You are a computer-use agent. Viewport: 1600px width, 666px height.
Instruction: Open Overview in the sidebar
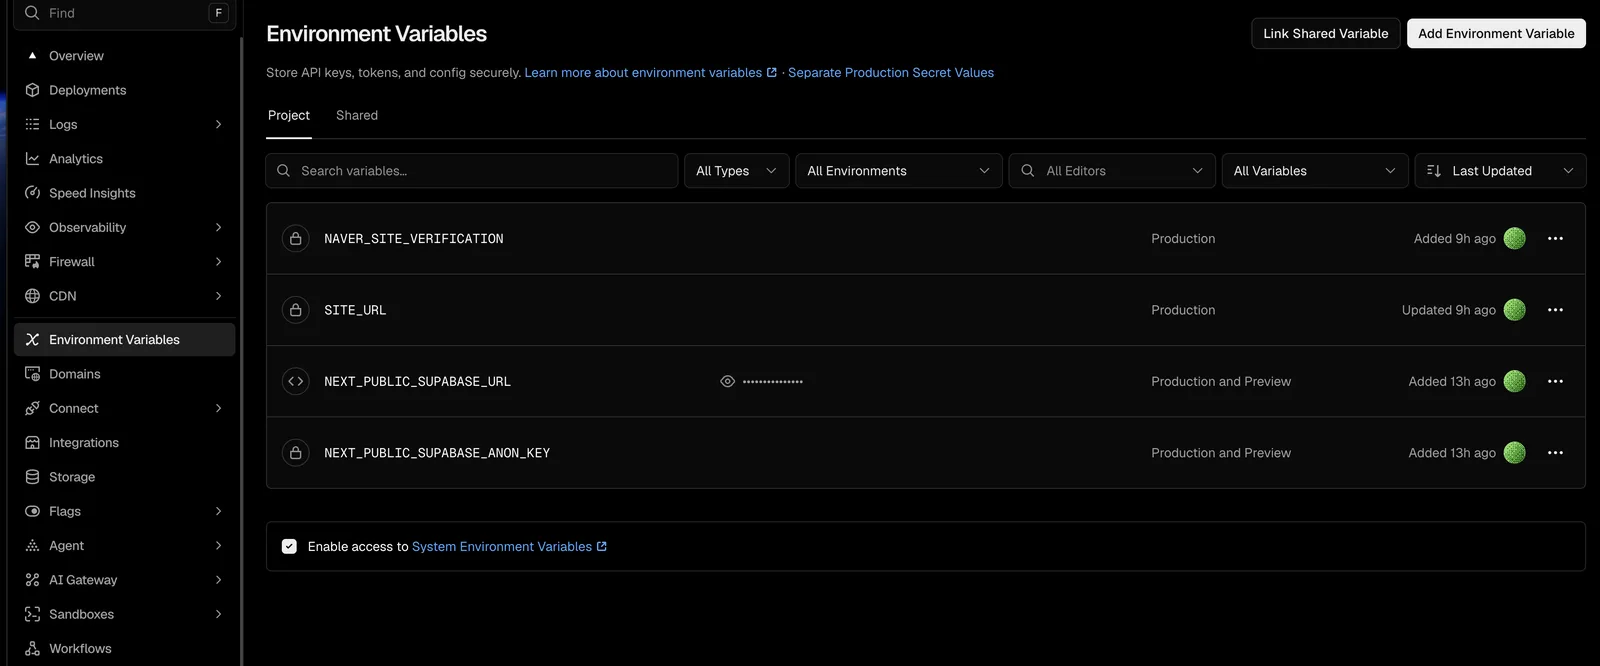125,56
